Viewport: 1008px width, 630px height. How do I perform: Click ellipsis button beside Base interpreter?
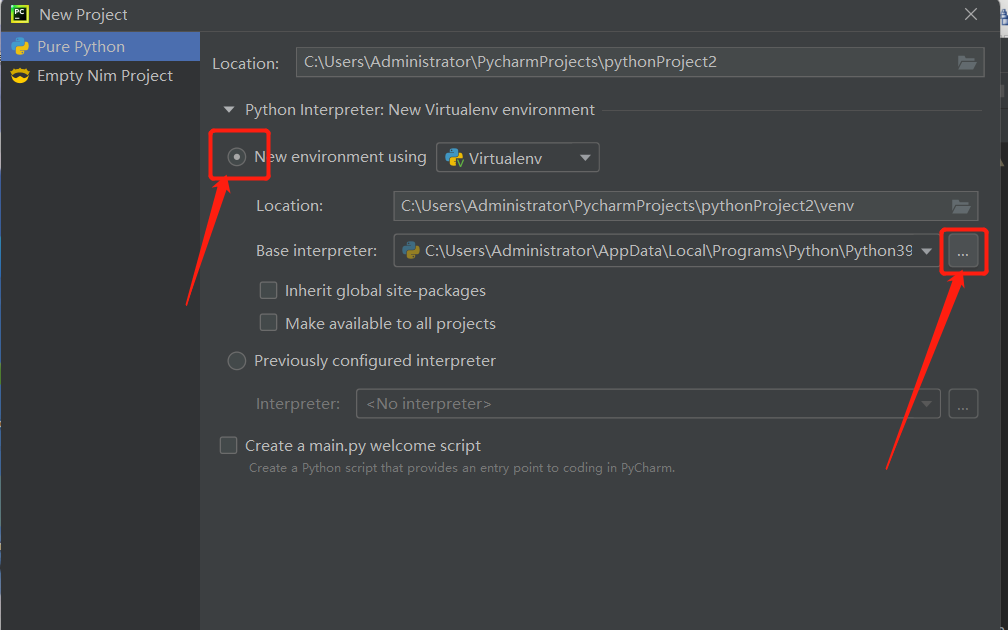962,251
